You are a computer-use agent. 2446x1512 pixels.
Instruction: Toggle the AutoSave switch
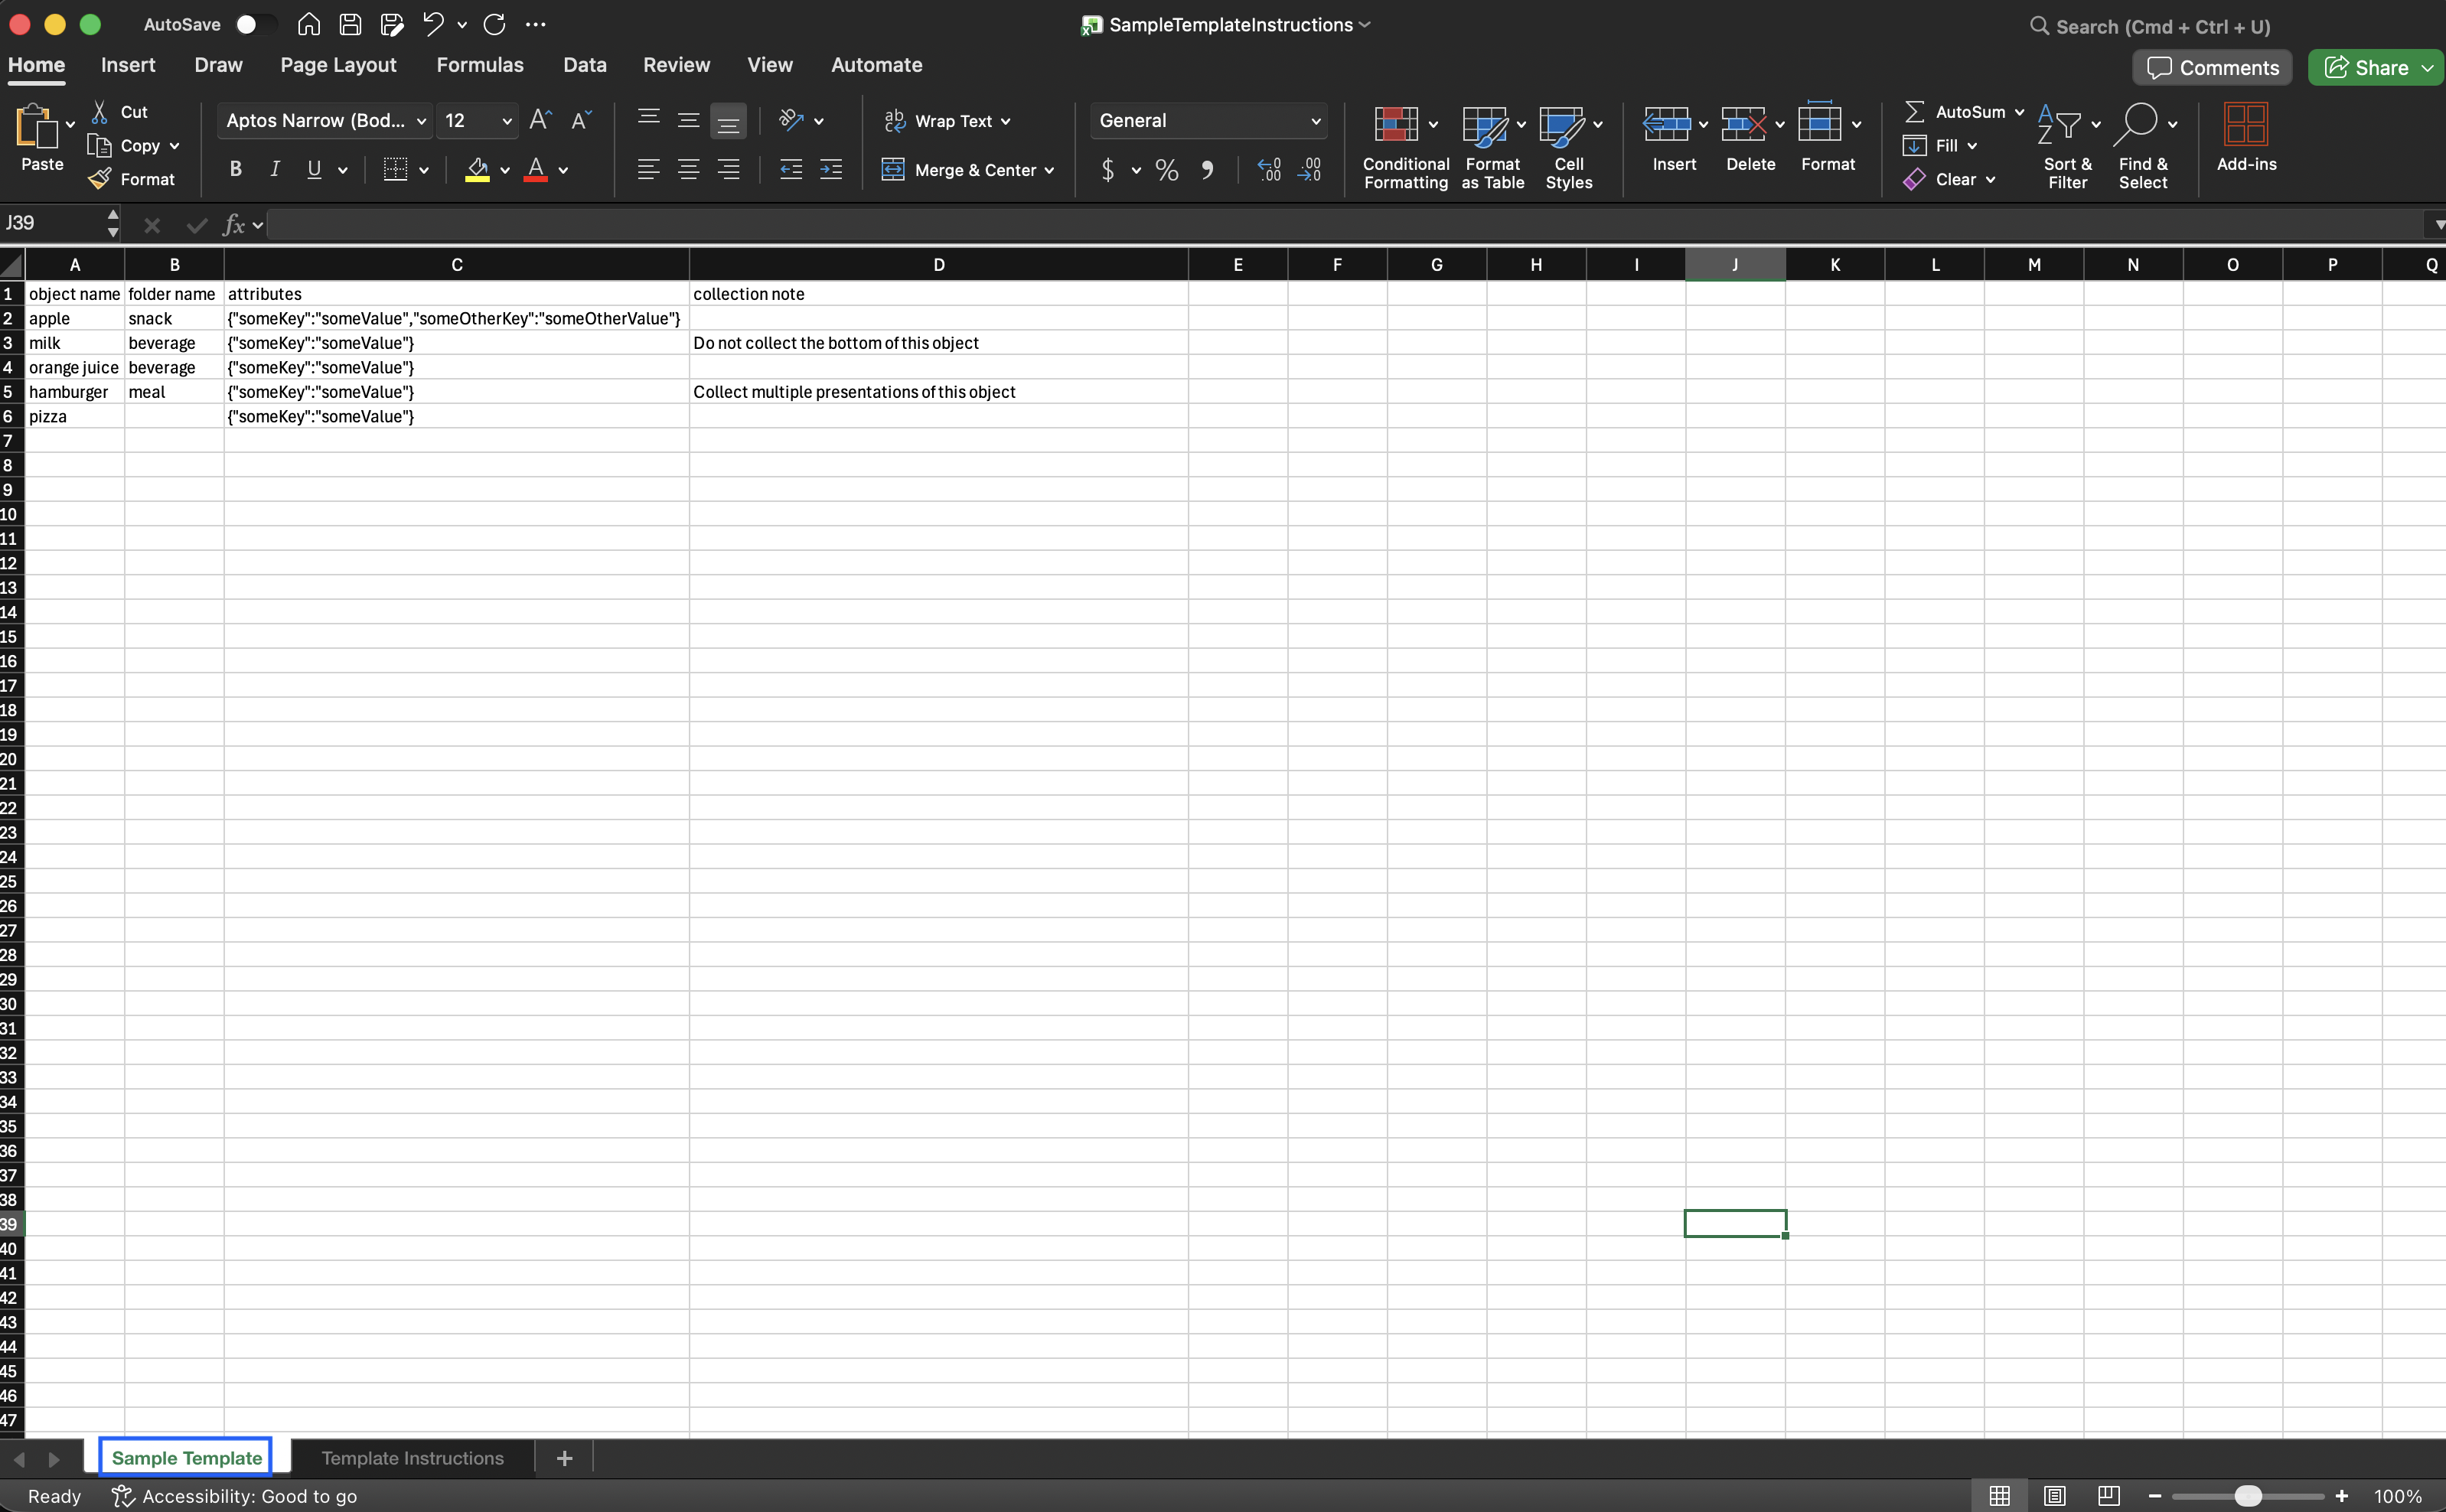click(253, 25)
